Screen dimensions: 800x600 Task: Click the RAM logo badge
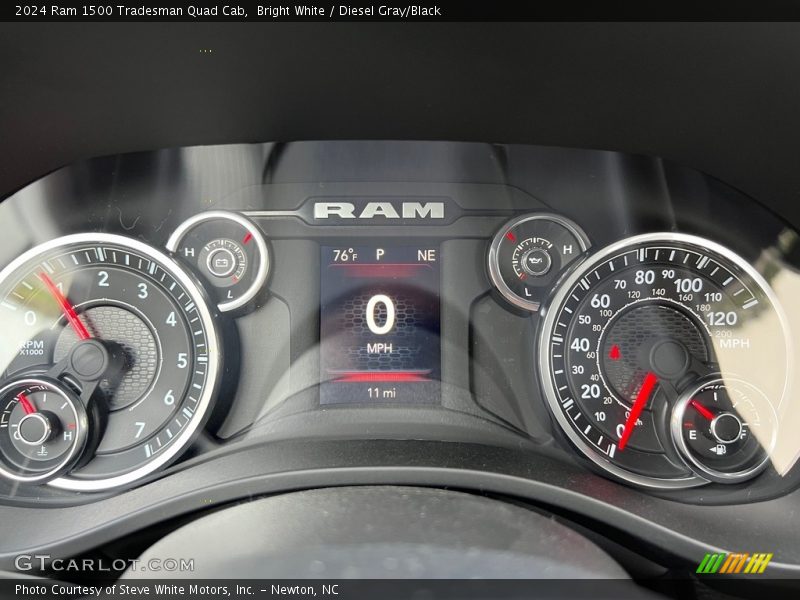[379, 210]
